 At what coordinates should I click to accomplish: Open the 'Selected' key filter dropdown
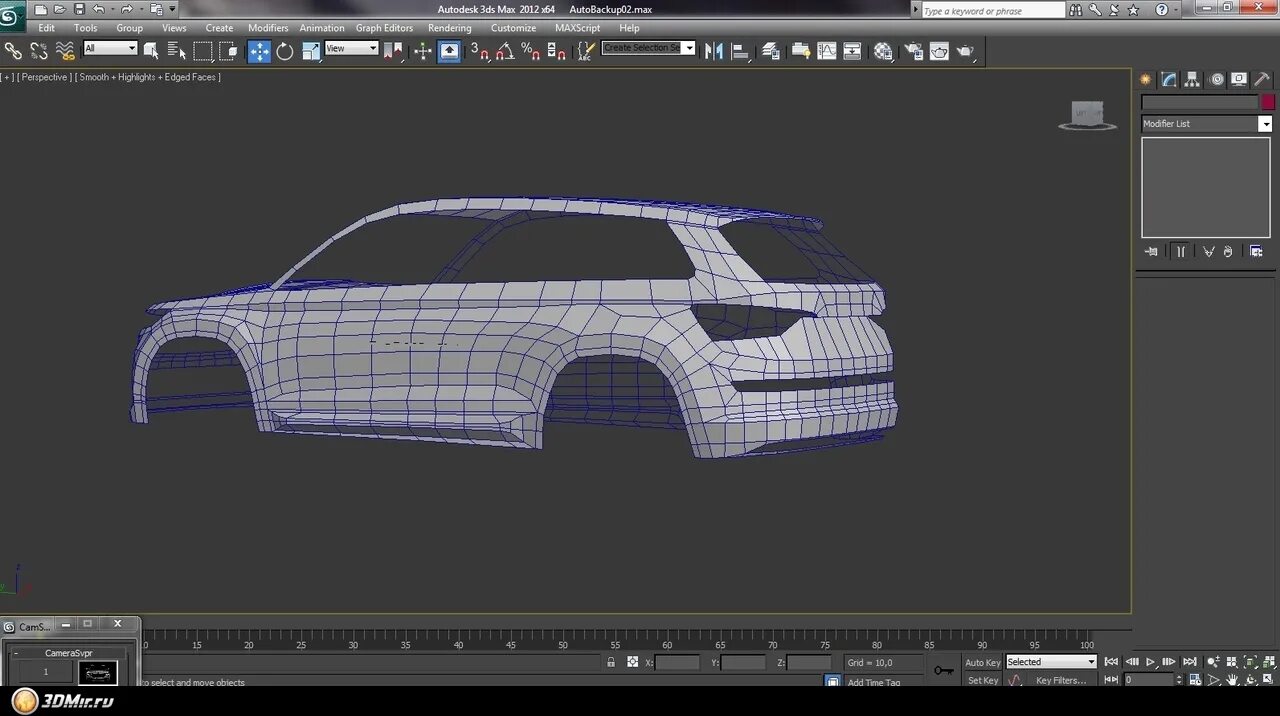click(x=1051, y=662)
